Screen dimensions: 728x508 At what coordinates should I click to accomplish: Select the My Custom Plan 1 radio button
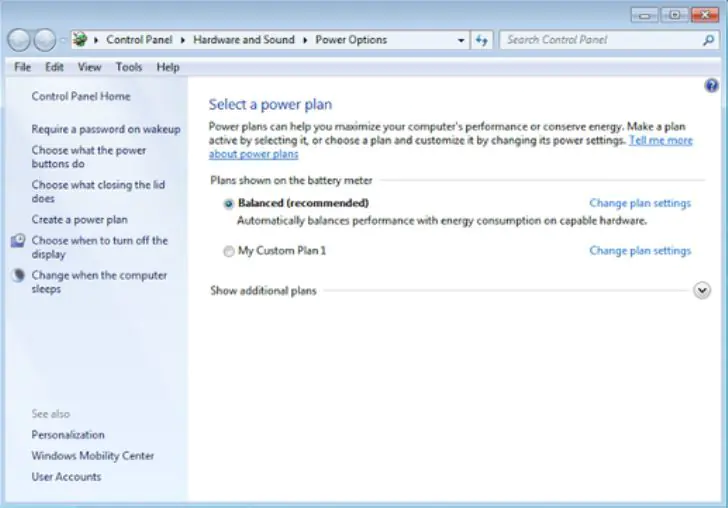[x=229, y=251]
